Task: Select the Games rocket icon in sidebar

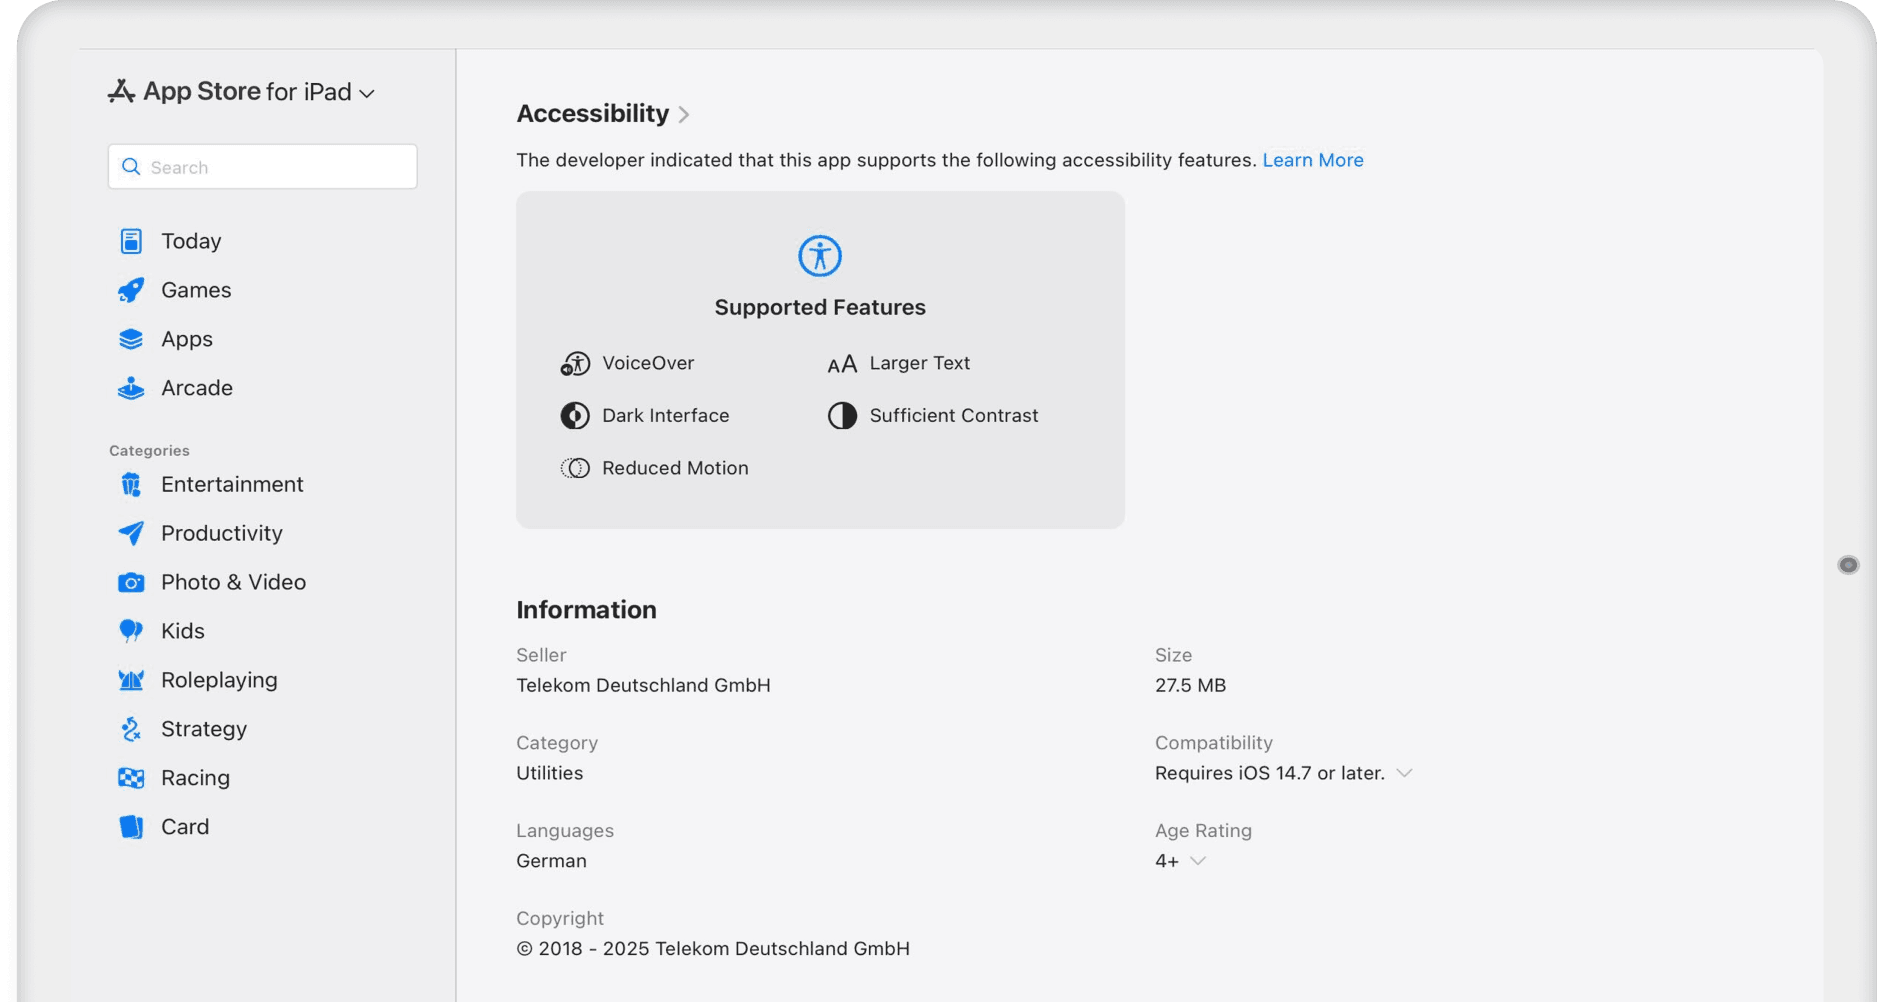Action: click(130, 290)
